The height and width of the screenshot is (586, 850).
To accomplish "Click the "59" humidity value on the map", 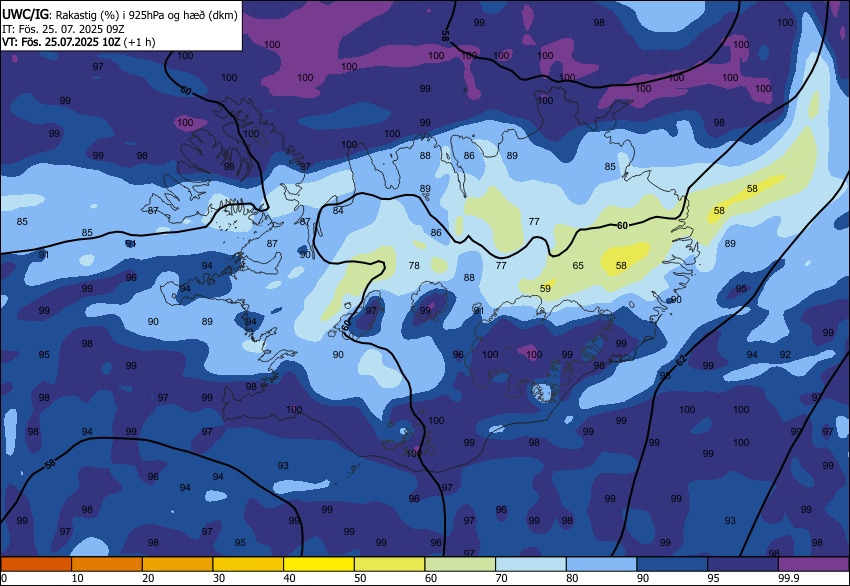I will point(545,288).
